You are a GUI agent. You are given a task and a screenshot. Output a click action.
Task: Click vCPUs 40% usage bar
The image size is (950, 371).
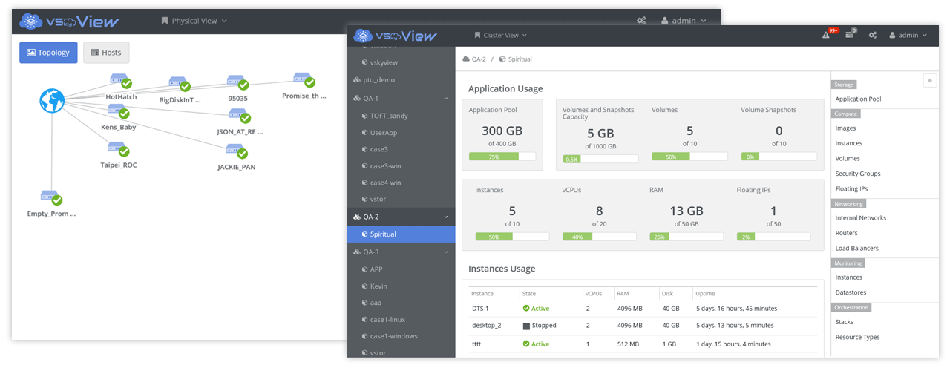tap(599, 237)
